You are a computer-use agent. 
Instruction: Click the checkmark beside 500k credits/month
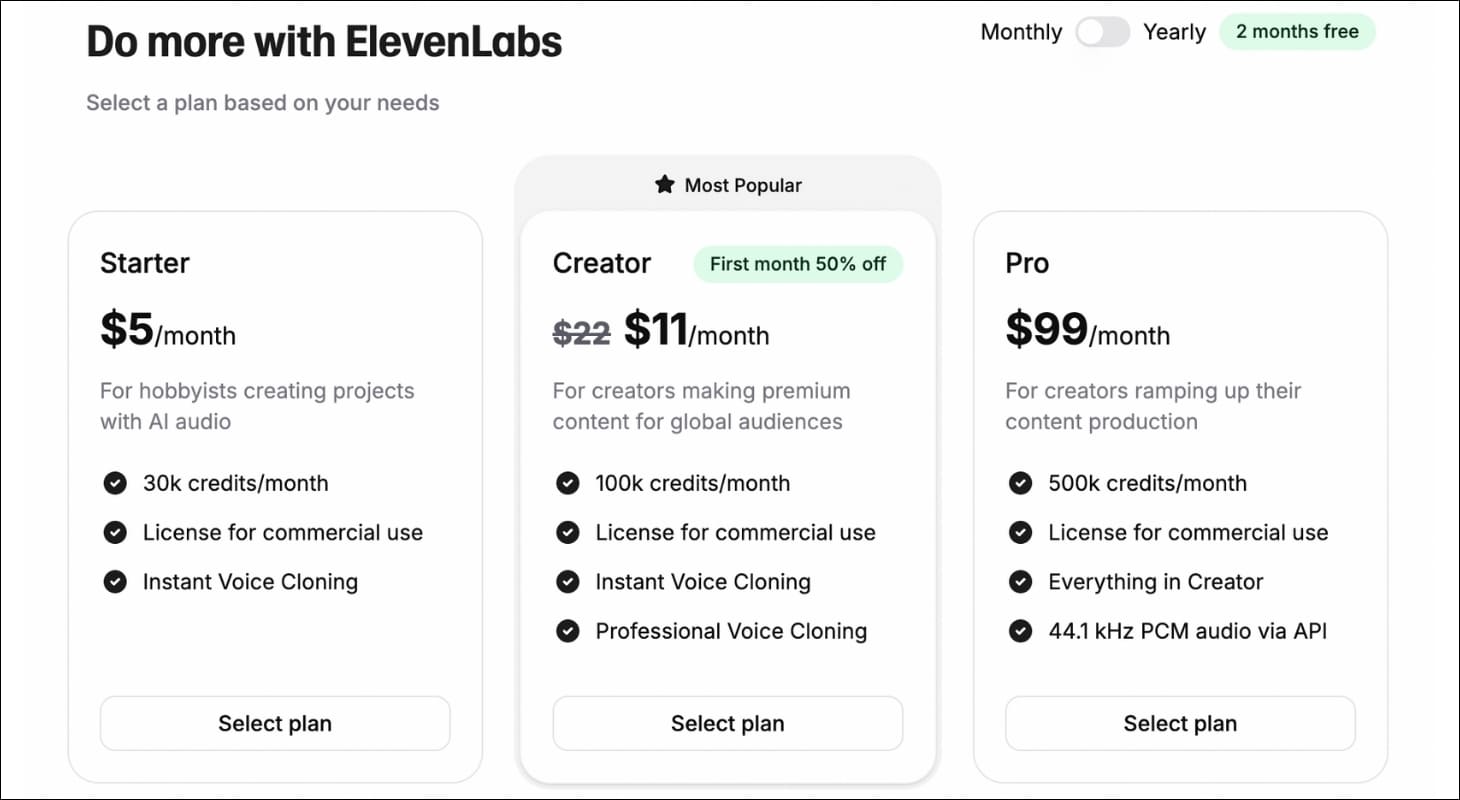point(1020,483)
